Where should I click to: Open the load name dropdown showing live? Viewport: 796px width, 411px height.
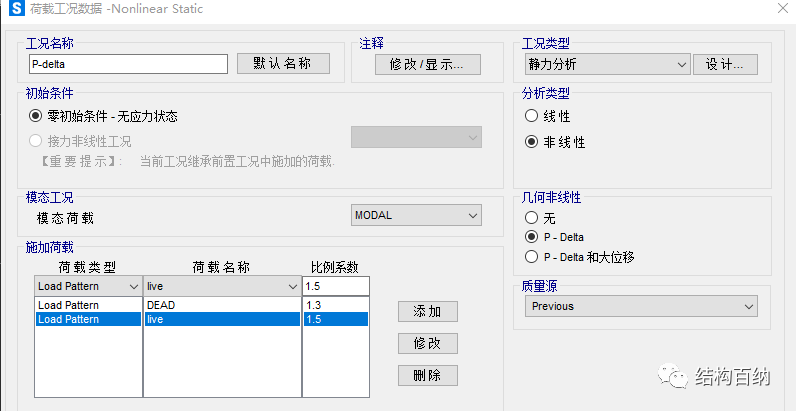(x=222, y=286)
